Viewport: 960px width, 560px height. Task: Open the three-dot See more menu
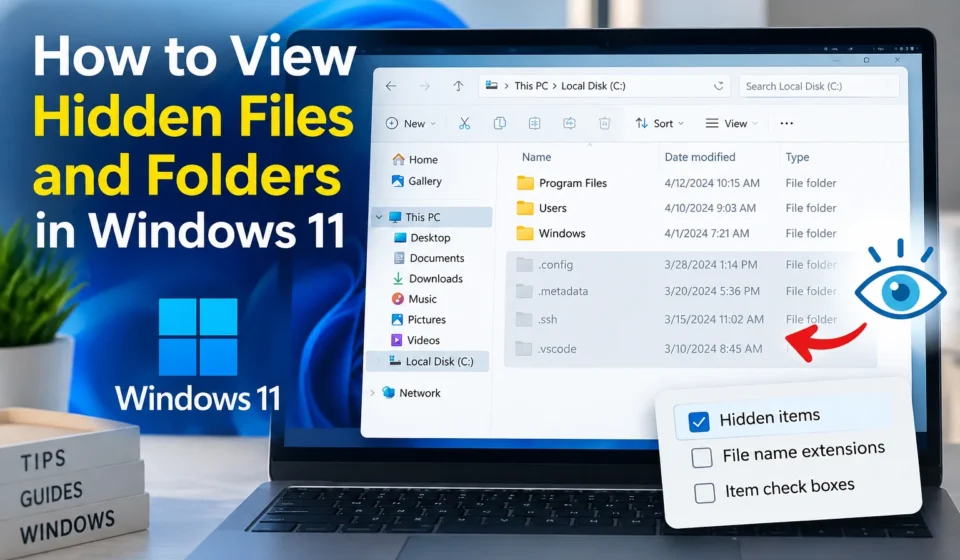coord(787,124)
